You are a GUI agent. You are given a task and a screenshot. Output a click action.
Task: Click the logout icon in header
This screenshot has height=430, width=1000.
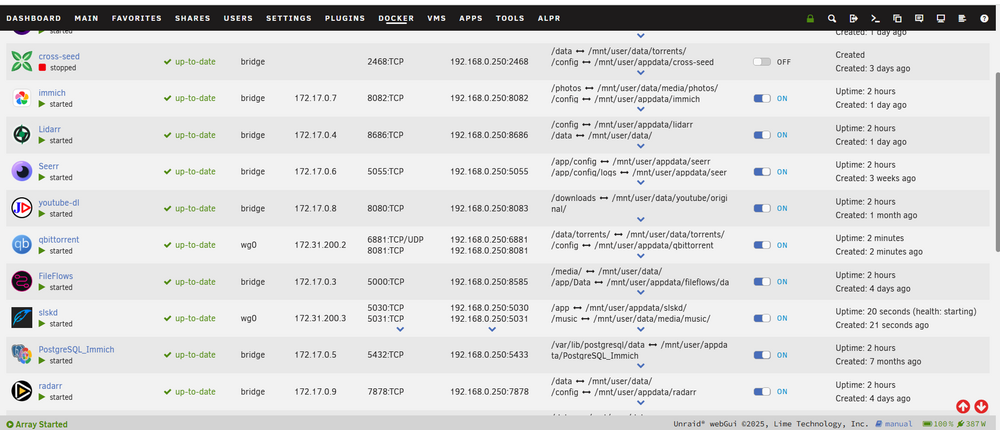[853, 19]
